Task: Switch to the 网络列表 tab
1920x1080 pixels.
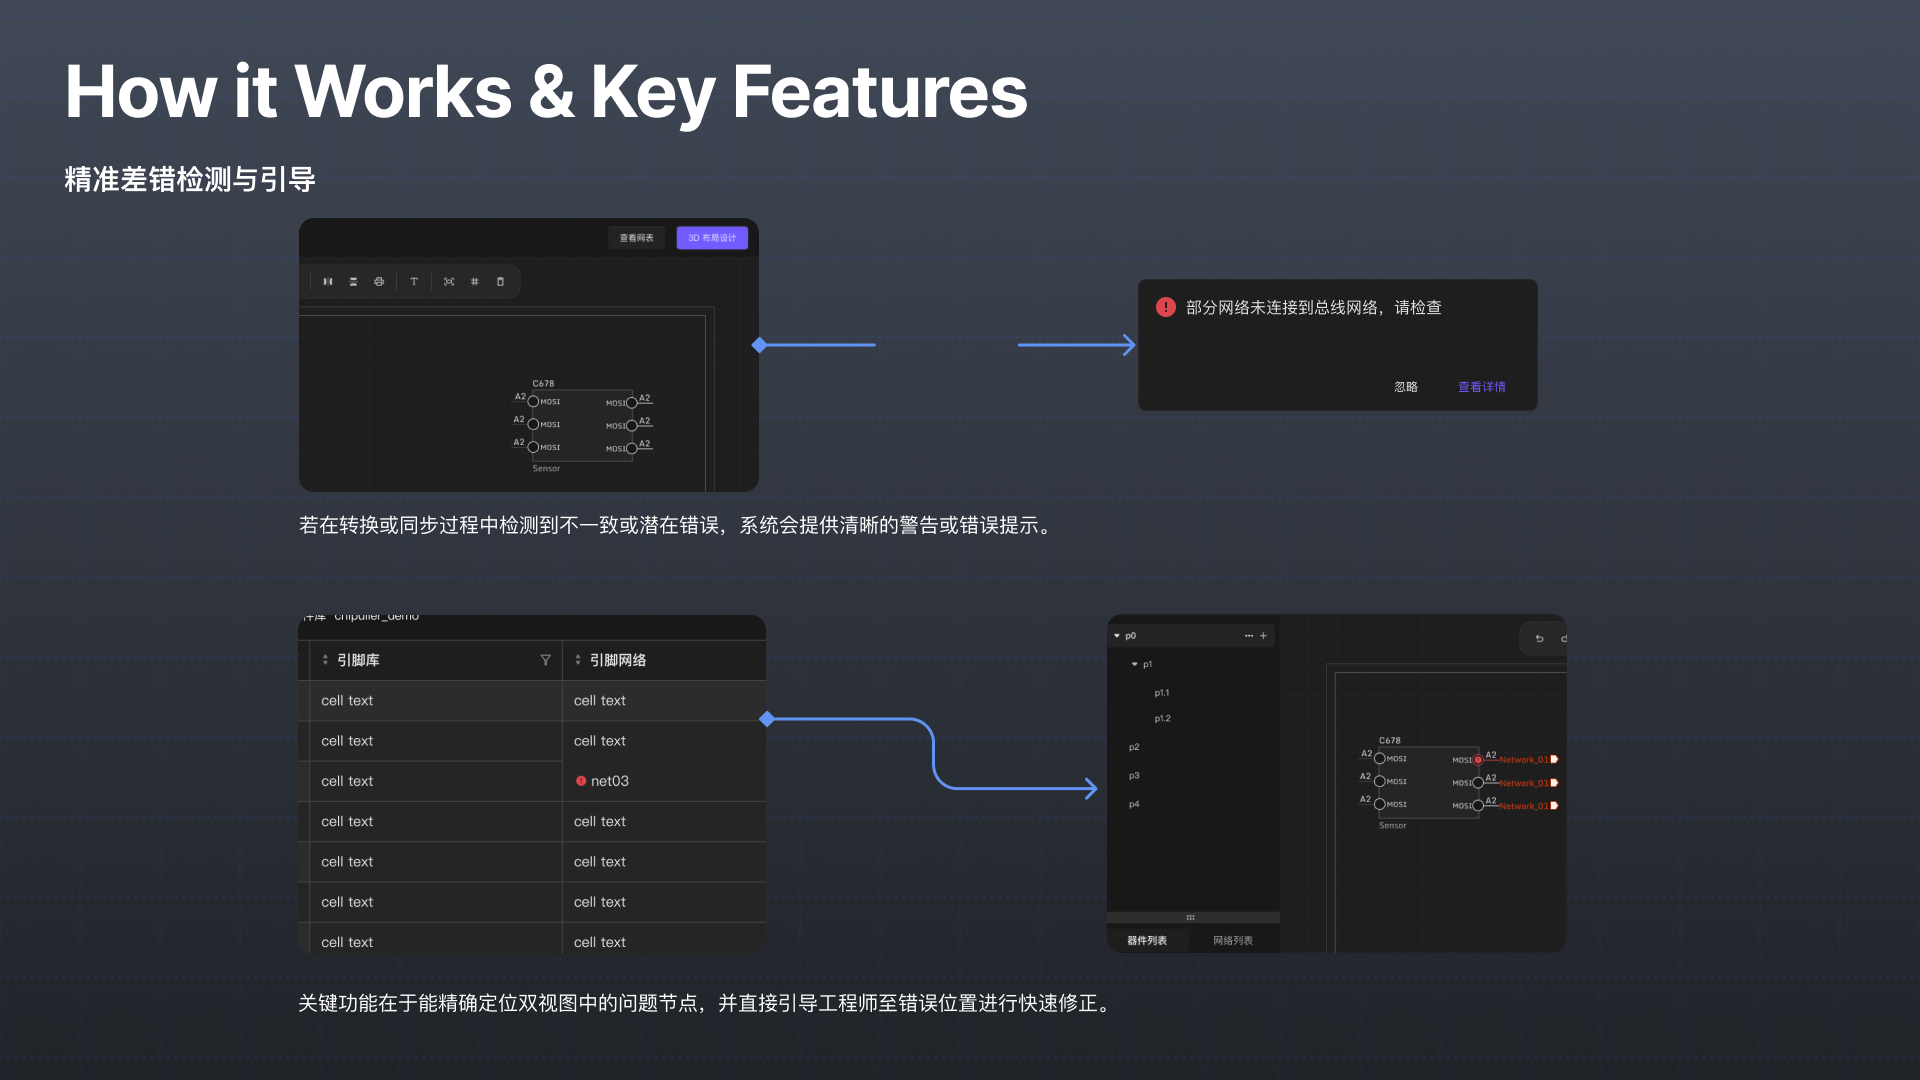Action: [x=1232, y=941]
